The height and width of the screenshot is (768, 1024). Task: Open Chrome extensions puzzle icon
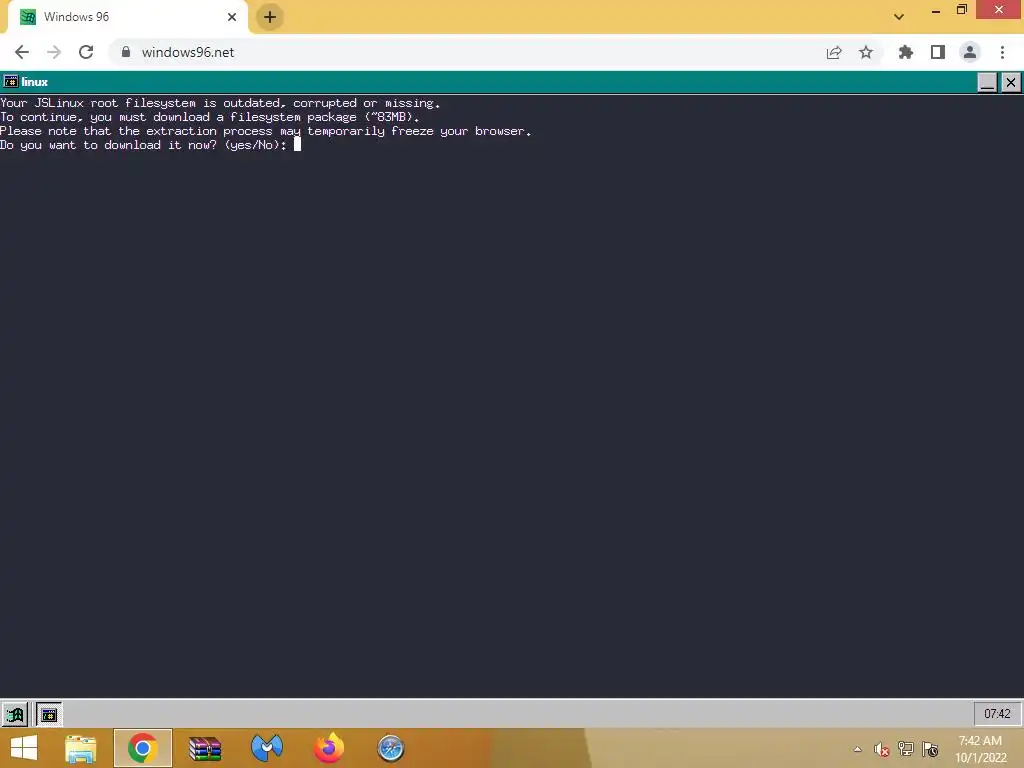coord(906,52)
